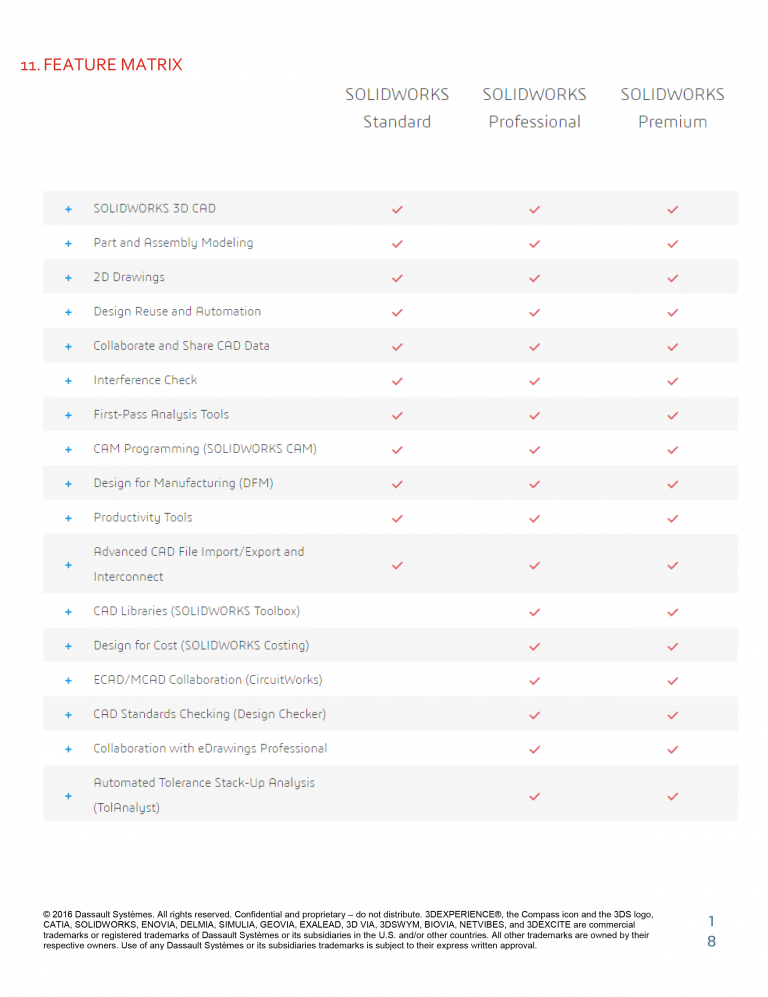
Task: Expand the ECAD/MCAD Collaboration row
Action: pyautogui.click(x=69, y=680)
